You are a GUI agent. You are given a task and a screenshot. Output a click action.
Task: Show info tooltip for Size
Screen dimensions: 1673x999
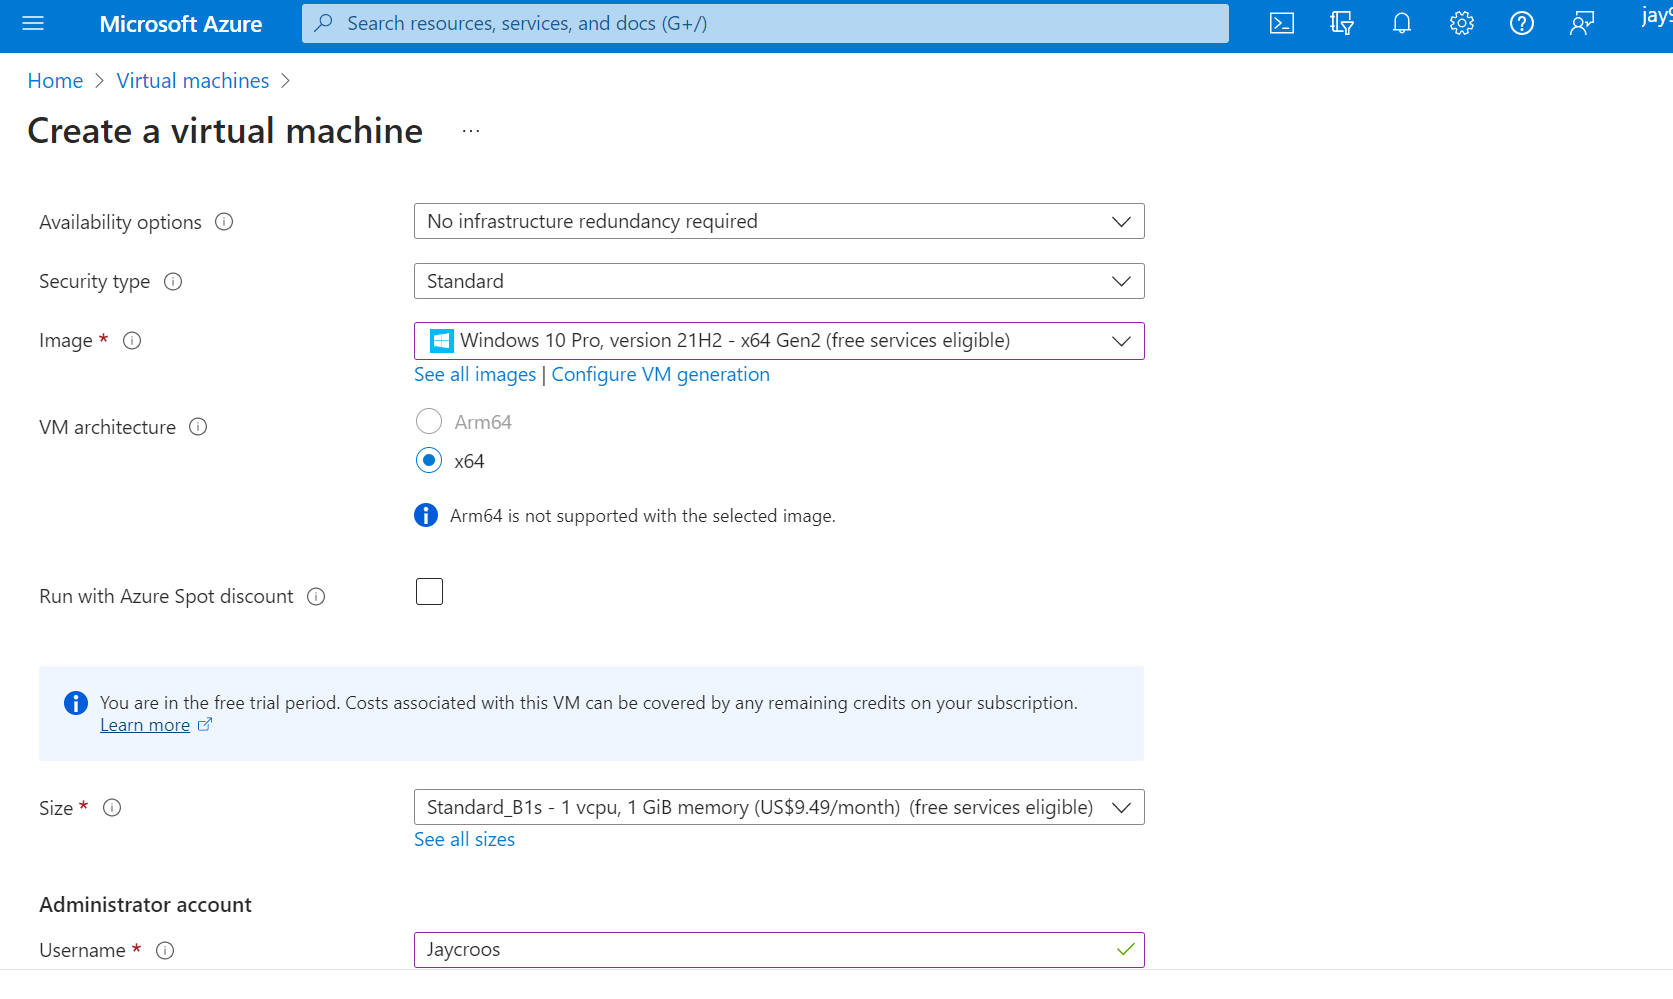pos(112,808)
